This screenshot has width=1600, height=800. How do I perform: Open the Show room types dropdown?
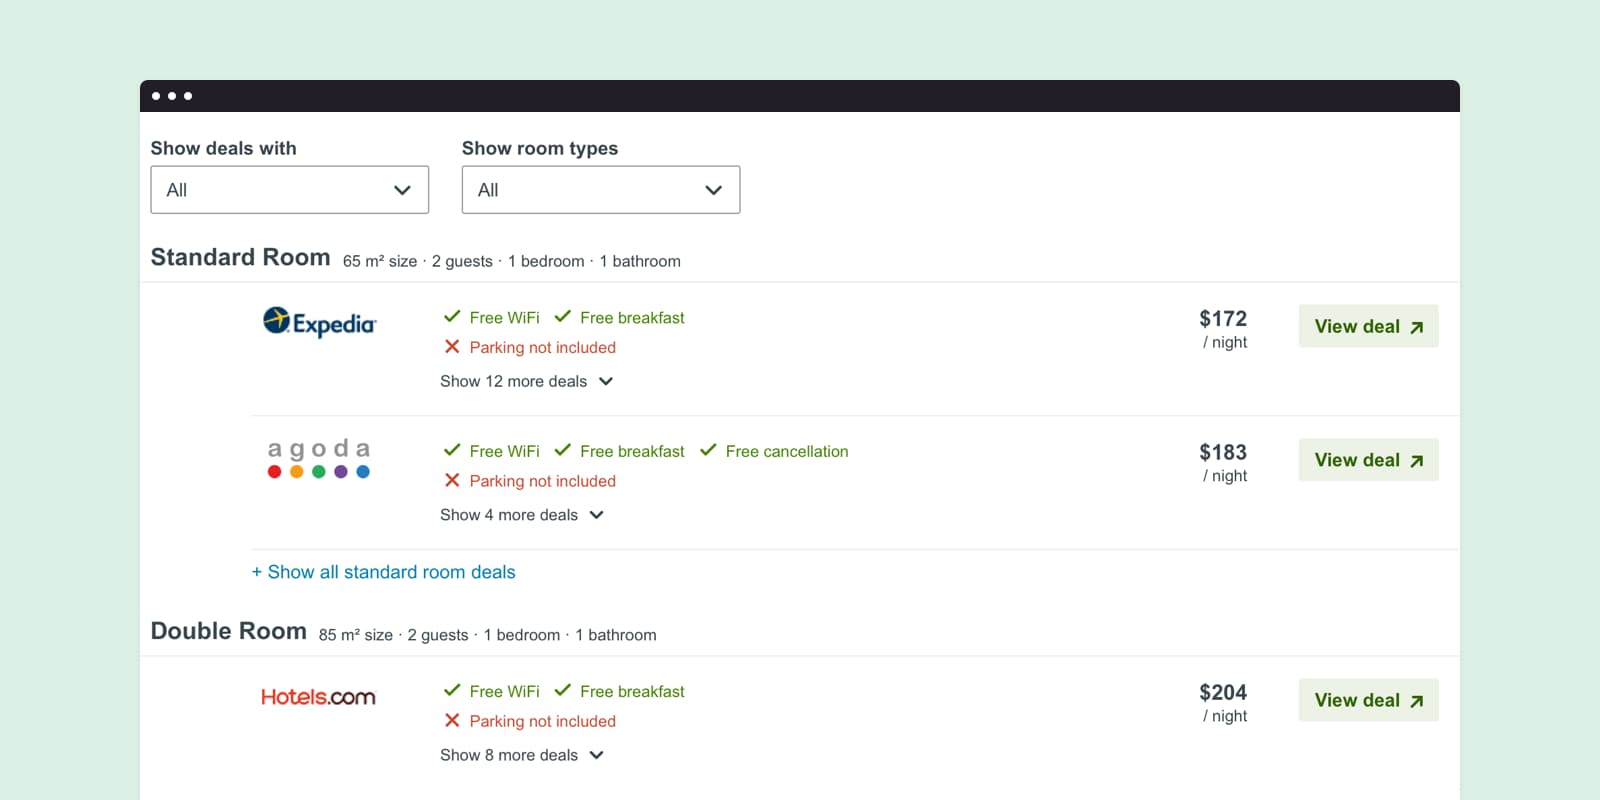tap(601, 190)
